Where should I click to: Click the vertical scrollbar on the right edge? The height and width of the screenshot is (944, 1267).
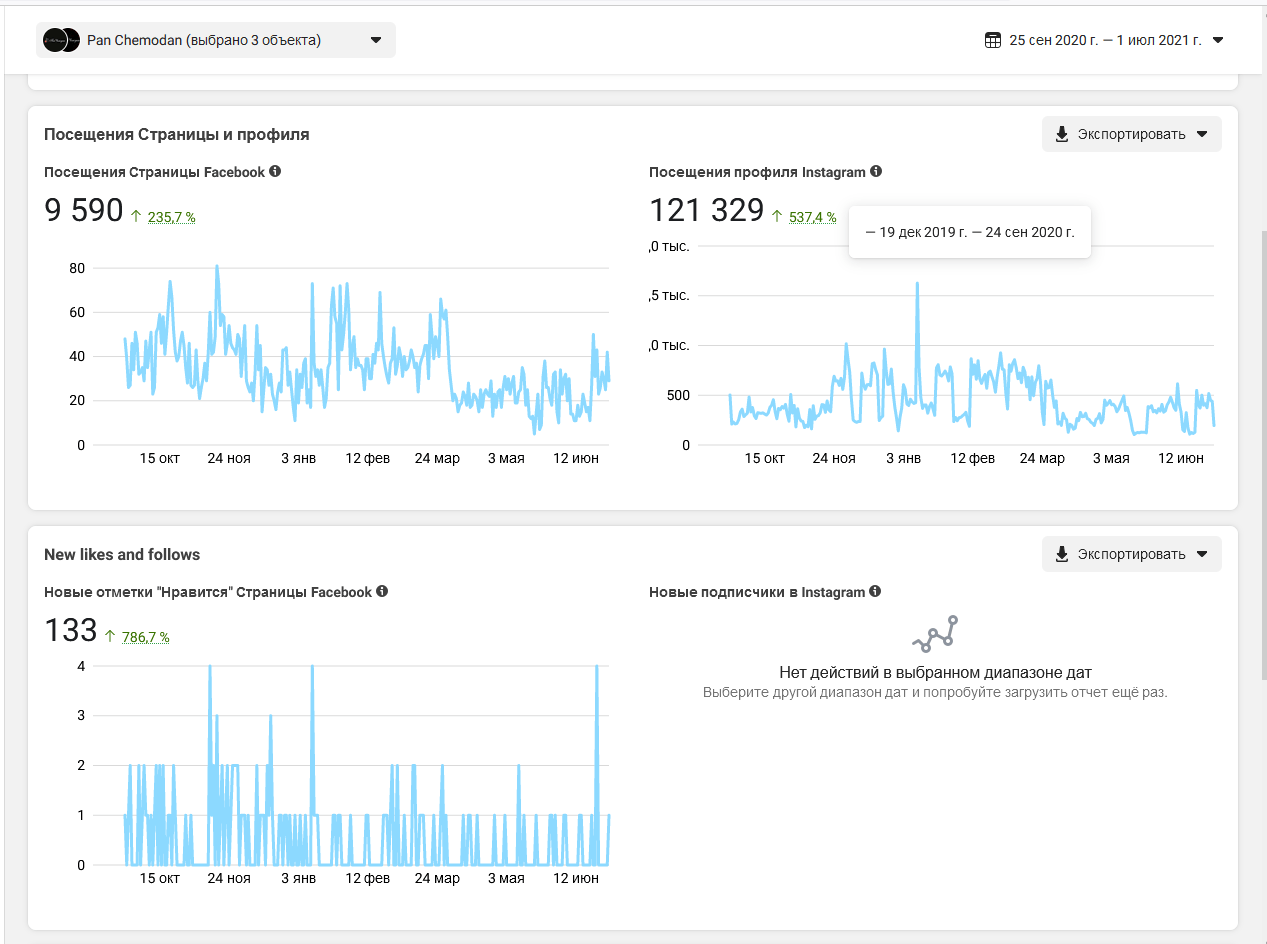point(1260,450)
